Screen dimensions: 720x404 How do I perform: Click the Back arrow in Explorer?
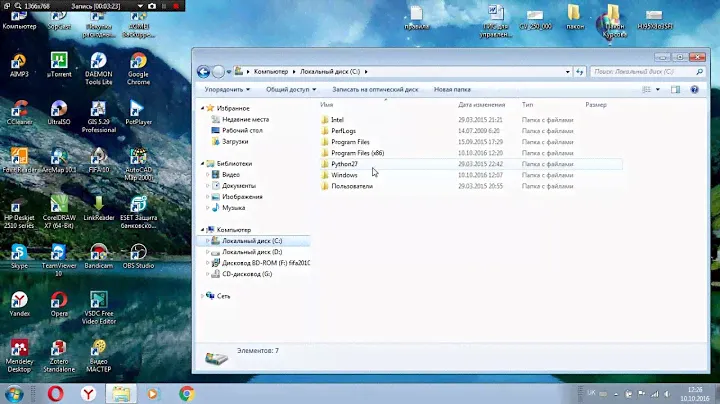point(204,72)
